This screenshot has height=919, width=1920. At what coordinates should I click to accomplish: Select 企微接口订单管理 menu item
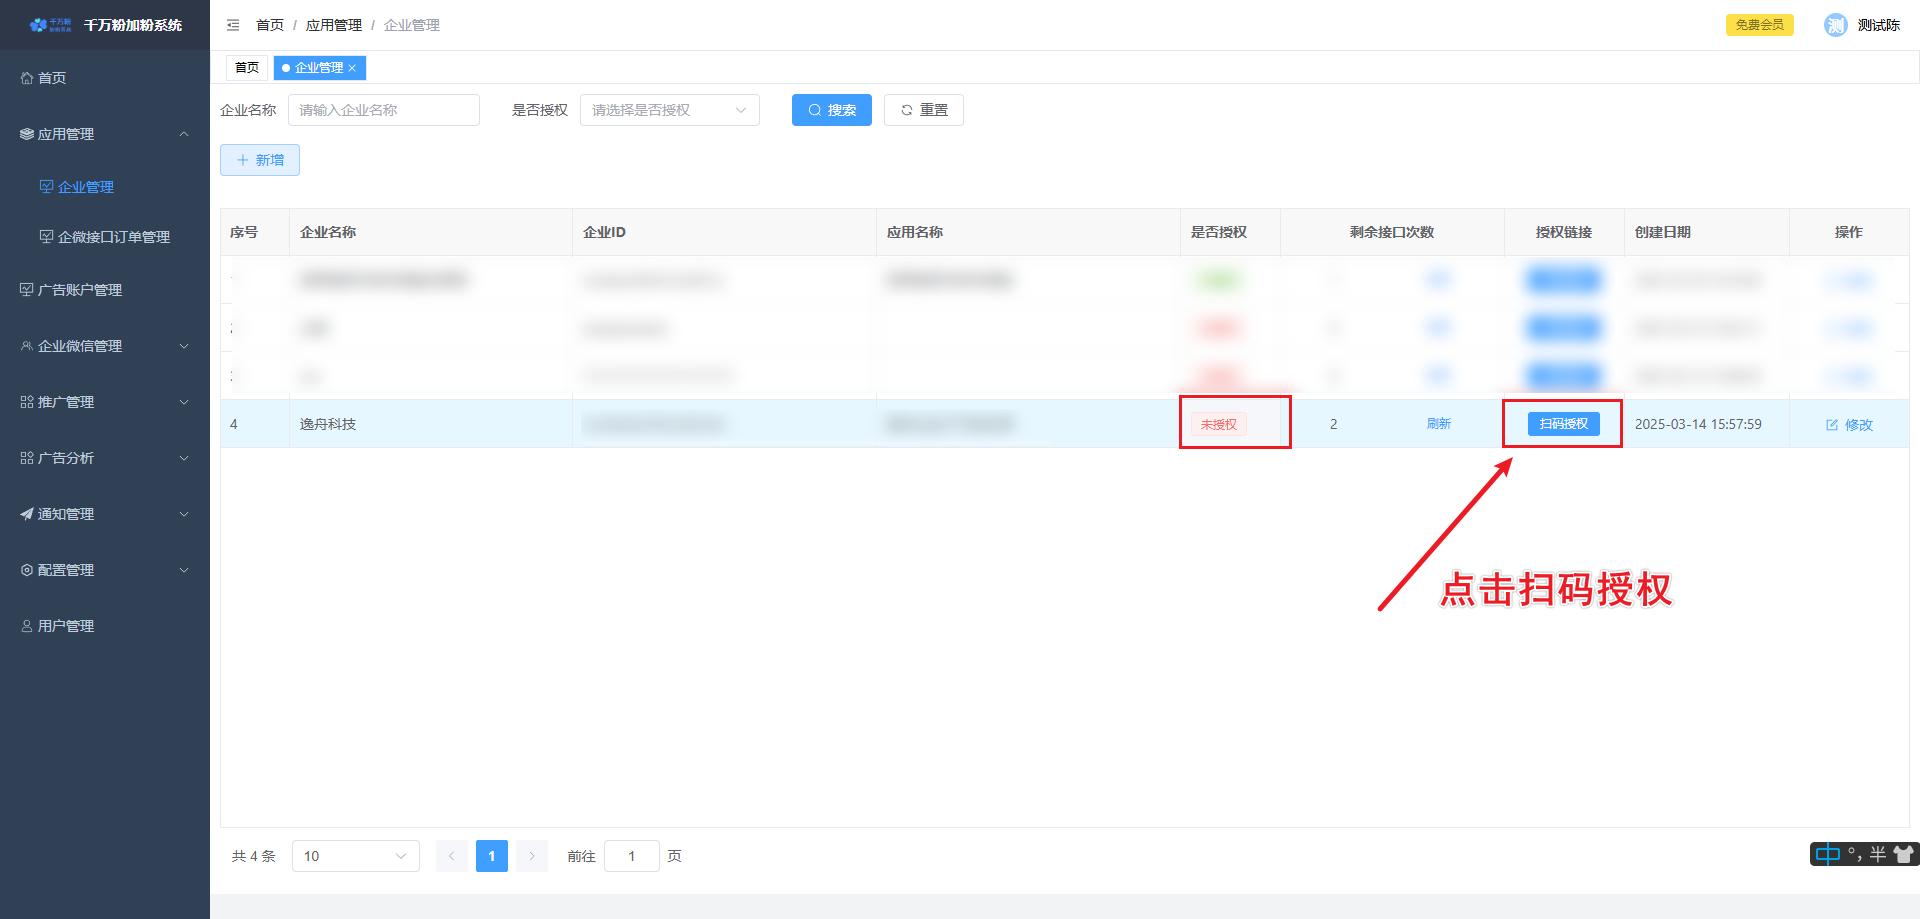point(113,237)
